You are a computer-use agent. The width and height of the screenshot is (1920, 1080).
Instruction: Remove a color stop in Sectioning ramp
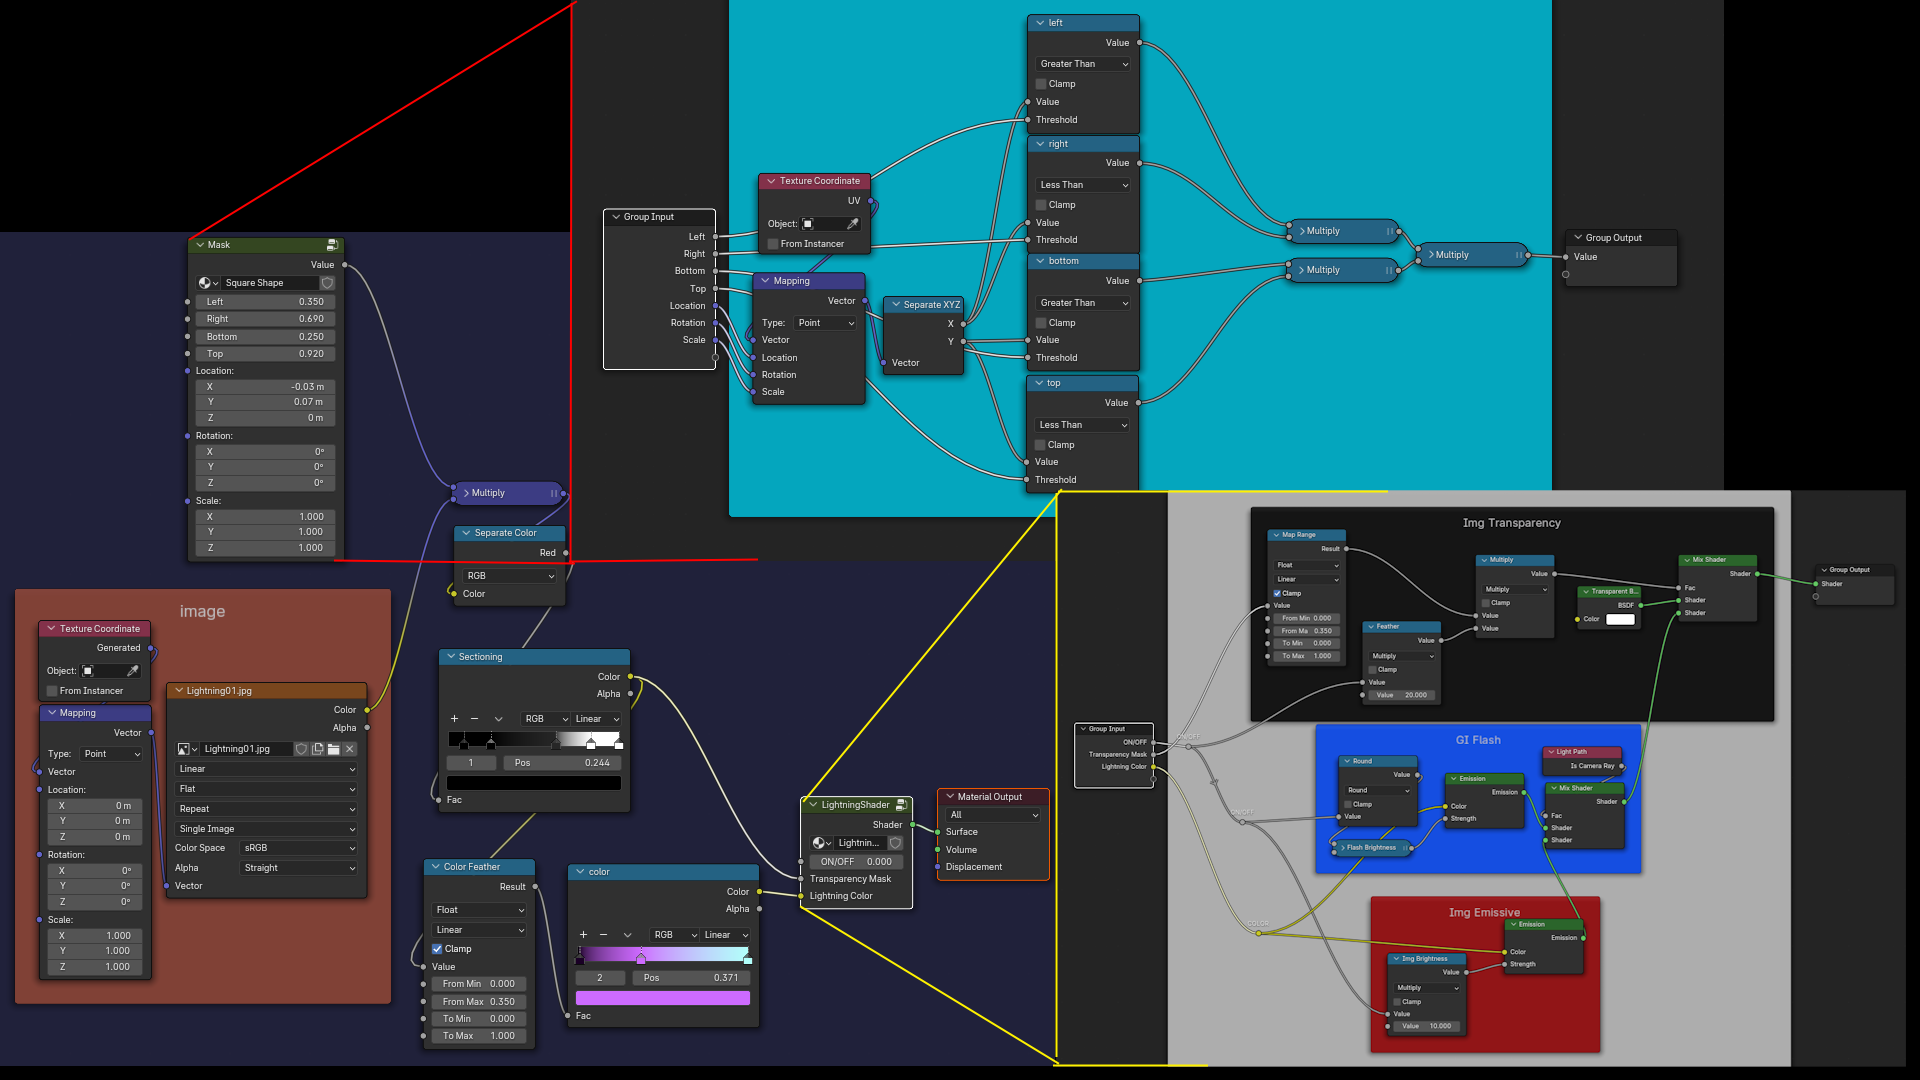click(474, 719)
